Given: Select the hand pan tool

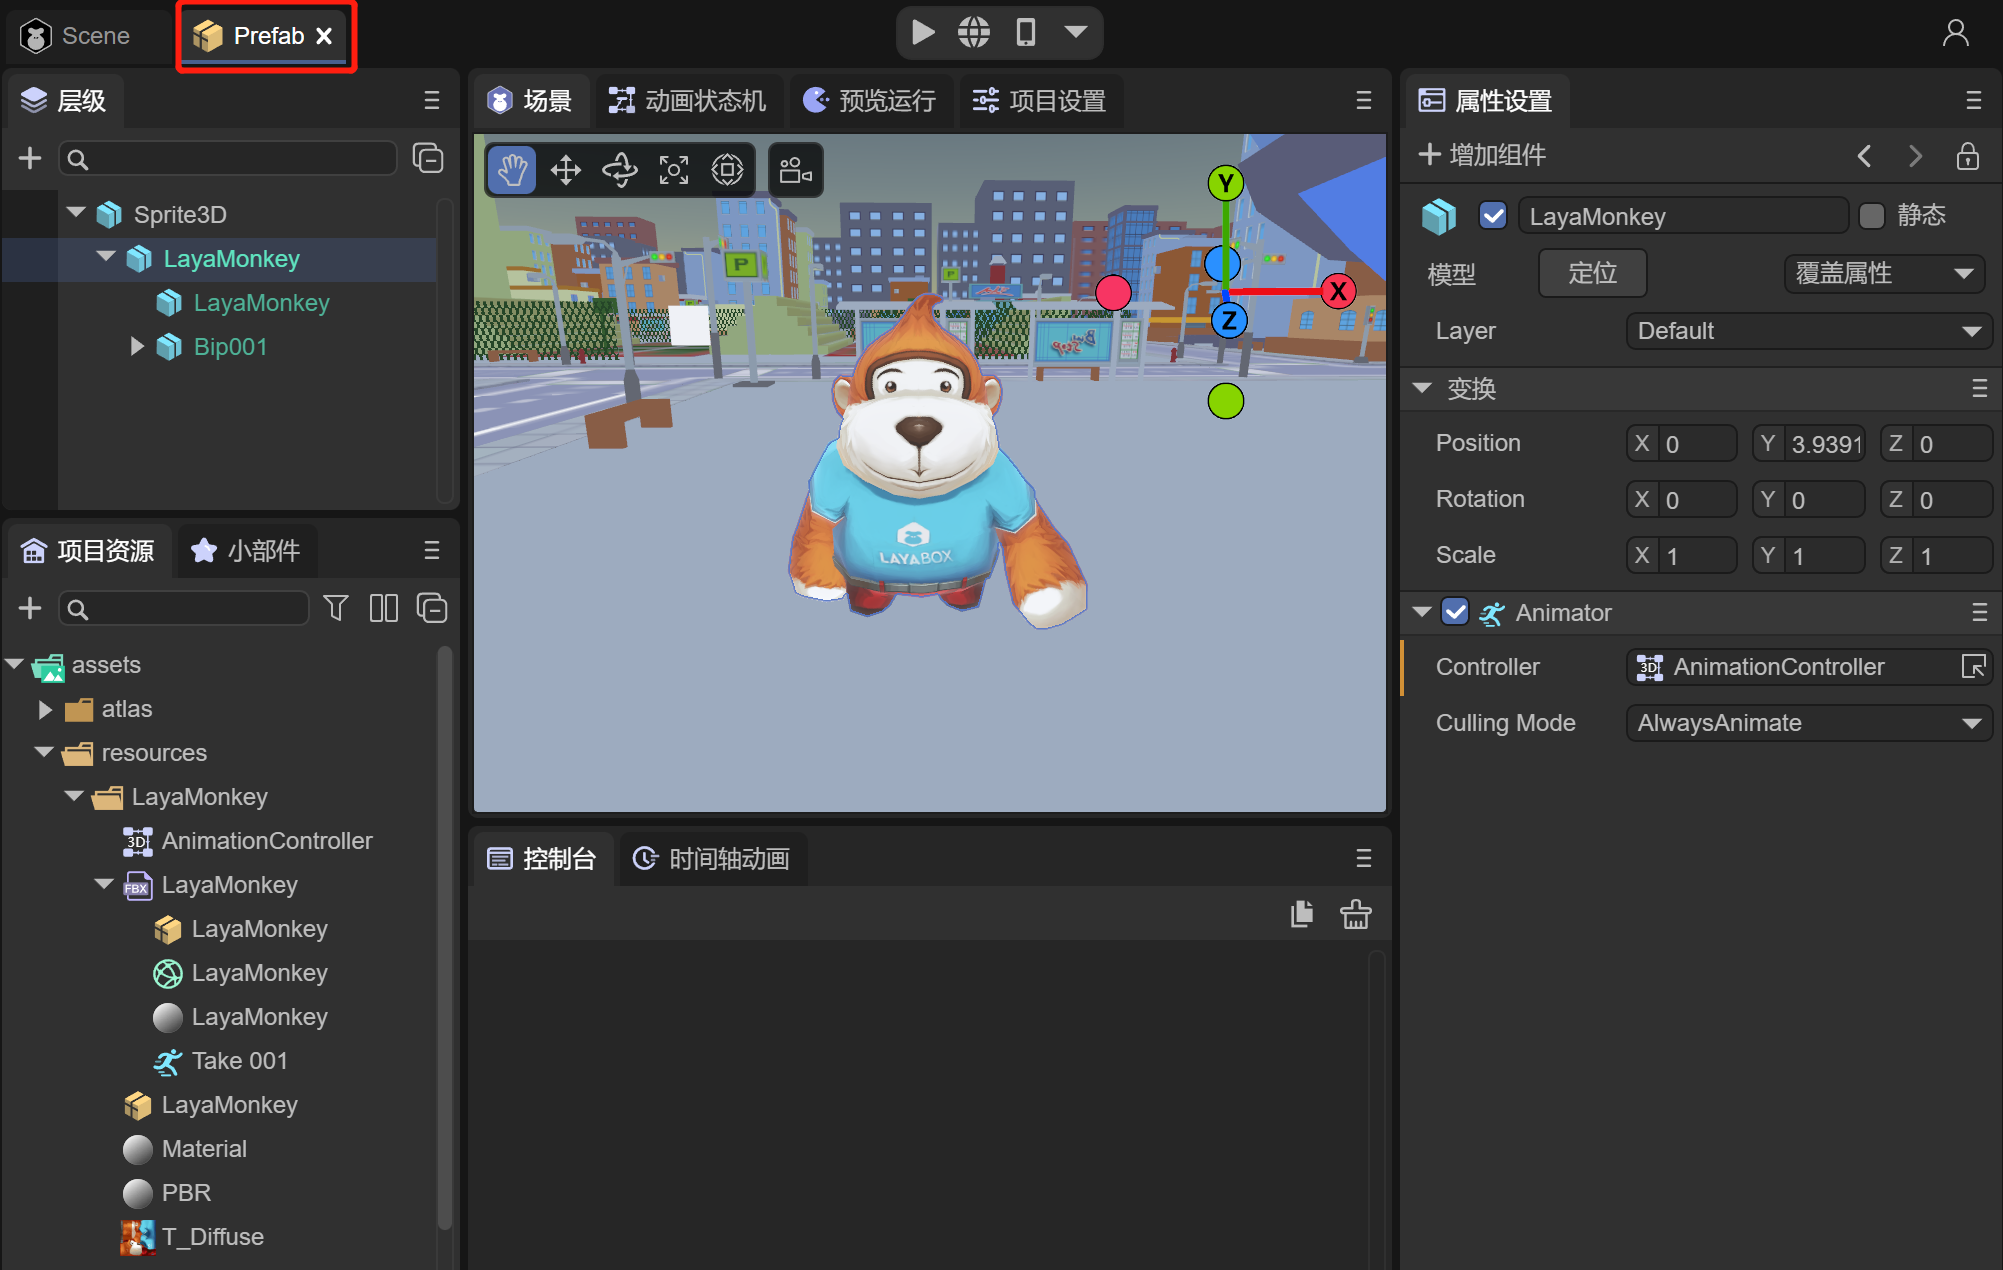Looking at the screenshot, I should tap(512, 170).
